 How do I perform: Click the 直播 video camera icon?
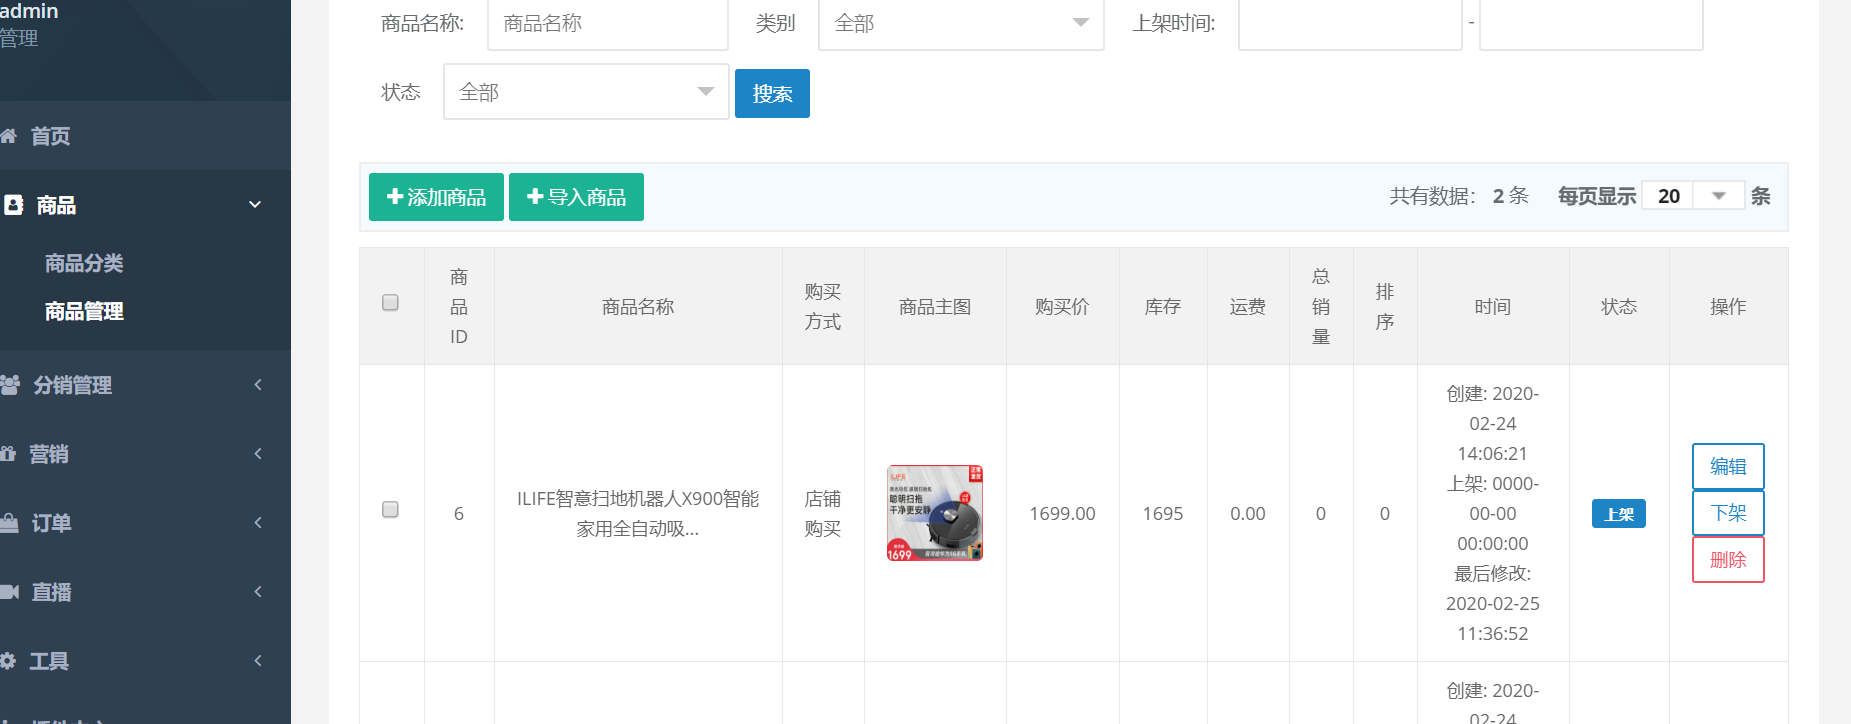[10, 592]
